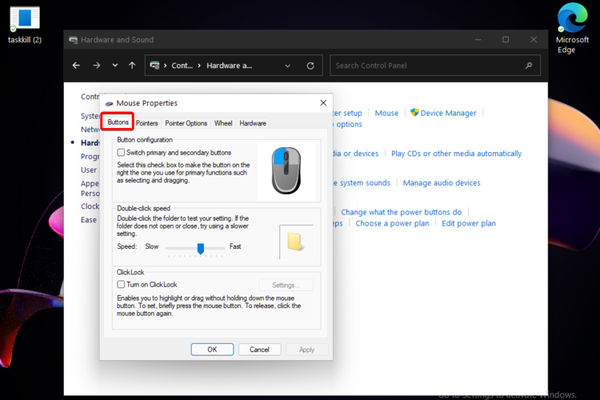Select the Wheel tab
The height and width of the screenshot is (400, 600).
223,123
